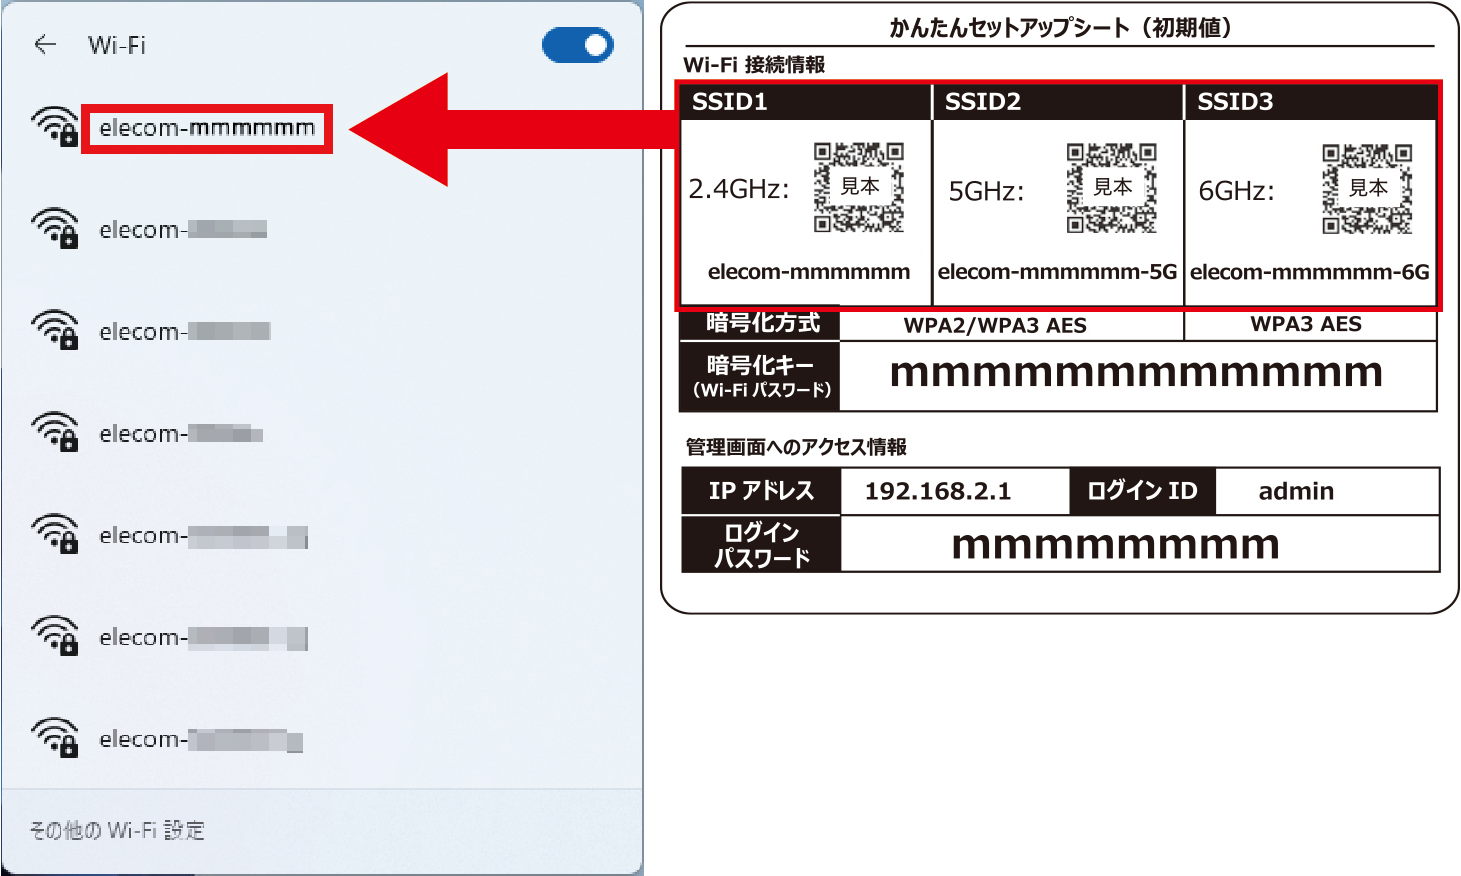Click the standalone WPA3 AES value under SSID3

(x=1306, y=324)
